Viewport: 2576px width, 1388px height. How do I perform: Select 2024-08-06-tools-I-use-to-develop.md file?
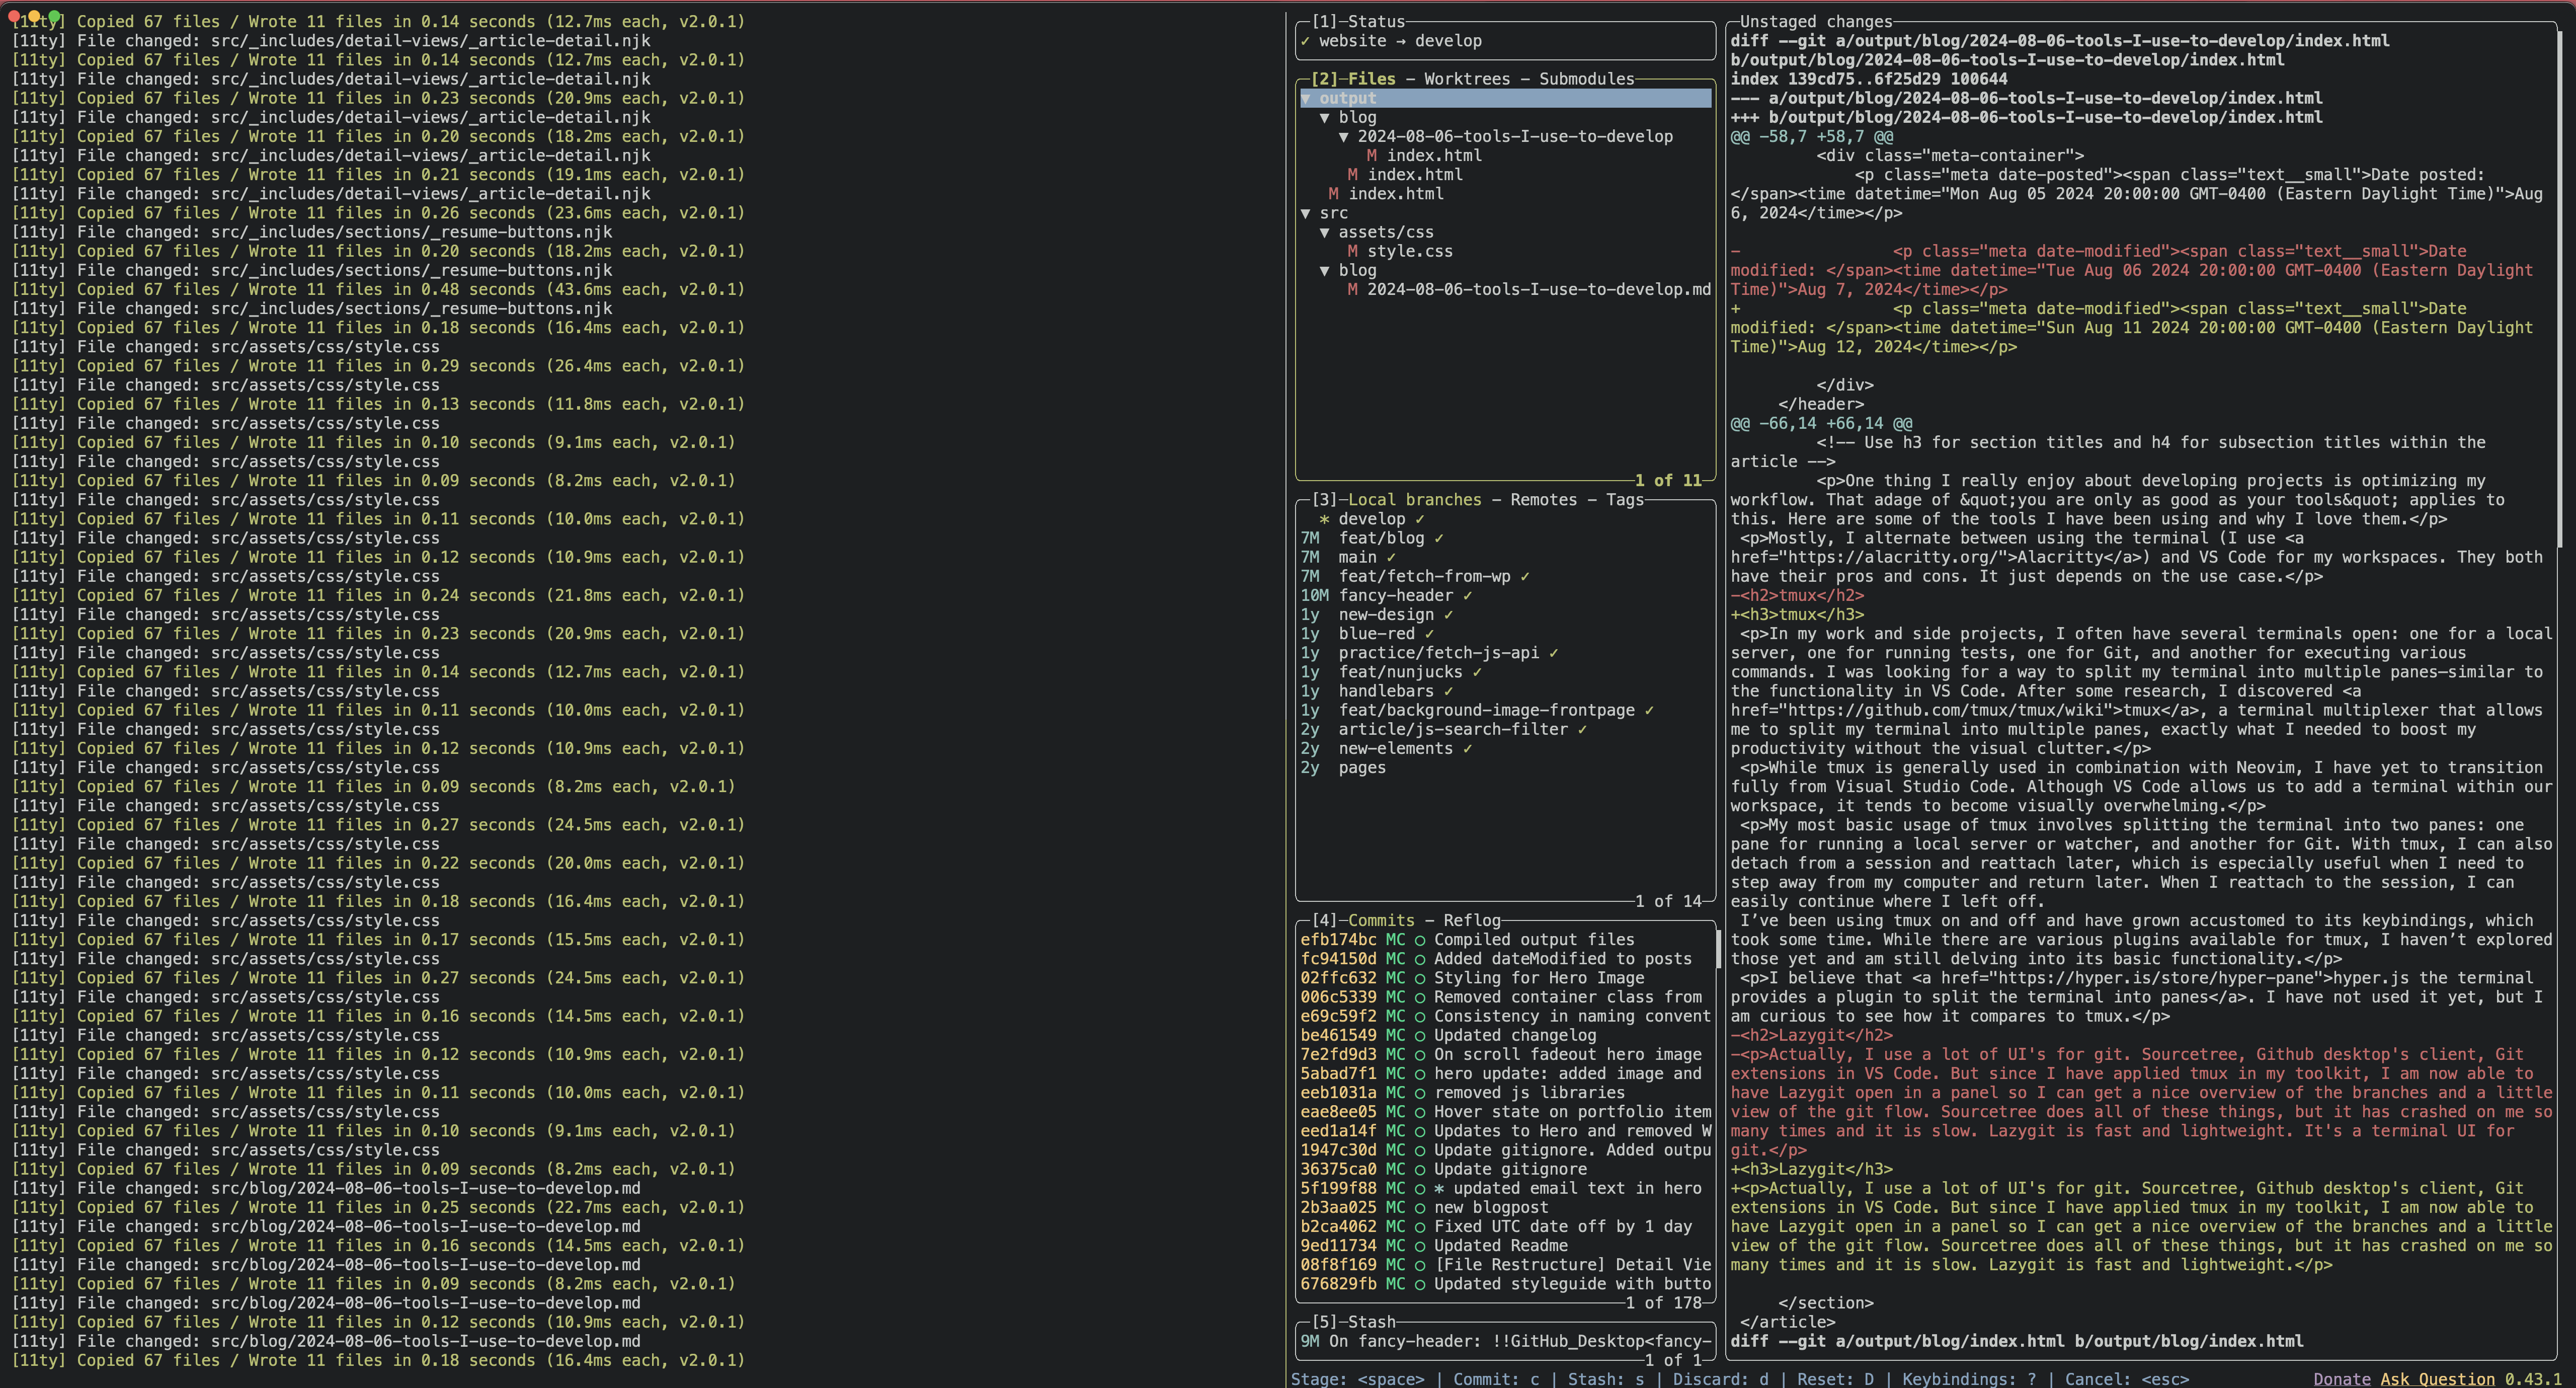pos(1539,289)
